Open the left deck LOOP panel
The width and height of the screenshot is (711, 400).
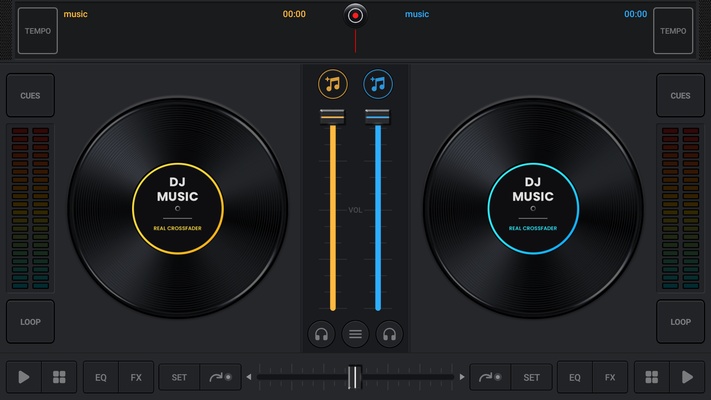(x=30, y=322)
